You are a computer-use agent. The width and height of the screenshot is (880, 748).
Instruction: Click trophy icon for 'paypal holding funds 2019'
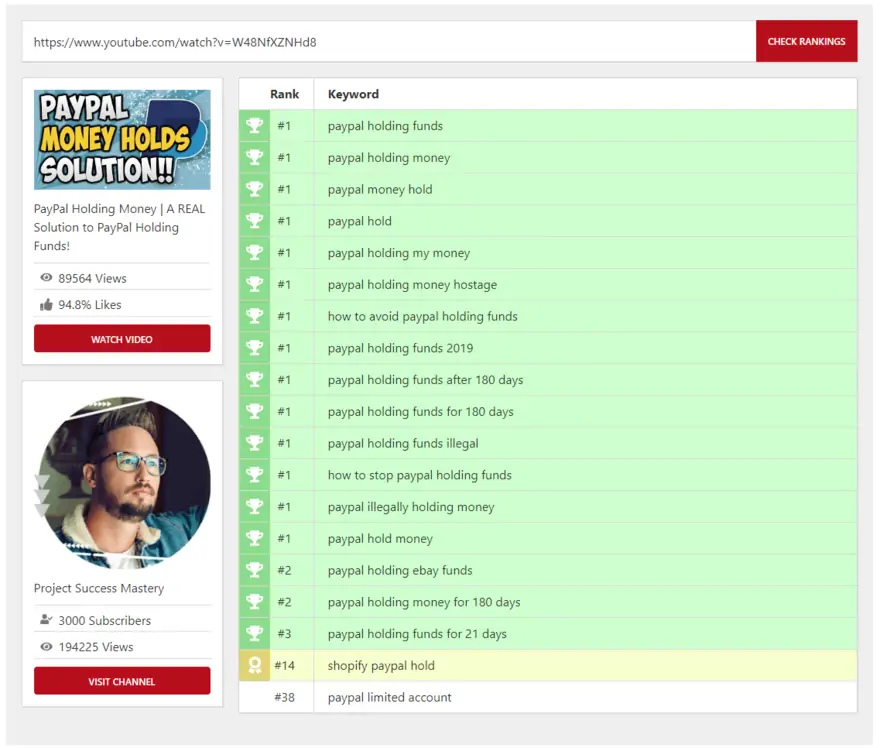pyautogui.click(x=254, y=348)
